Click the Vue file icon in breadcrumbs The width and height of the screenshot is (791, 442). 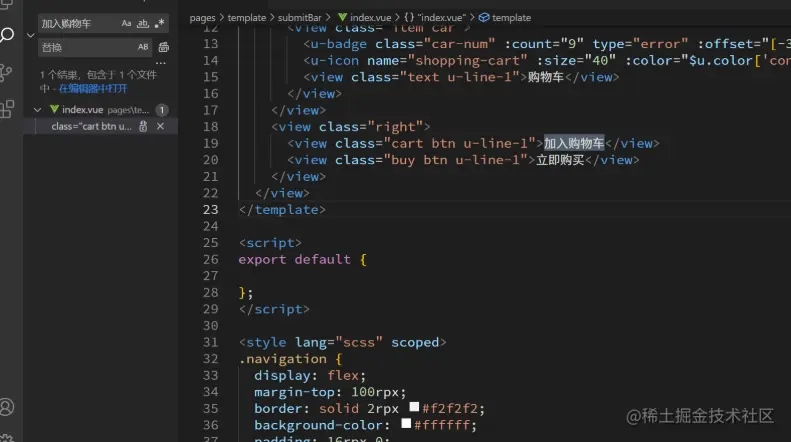(x=343, y=17)
